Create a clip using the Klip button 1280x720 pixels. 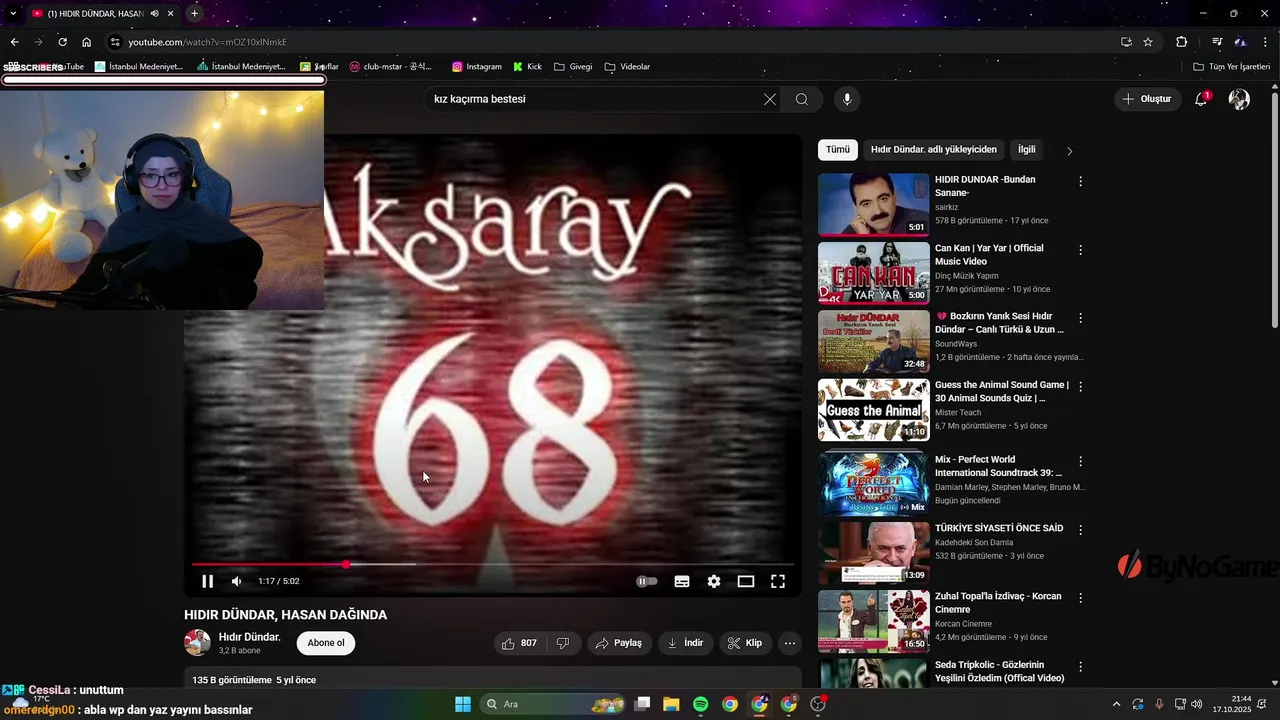click(745, 643)
